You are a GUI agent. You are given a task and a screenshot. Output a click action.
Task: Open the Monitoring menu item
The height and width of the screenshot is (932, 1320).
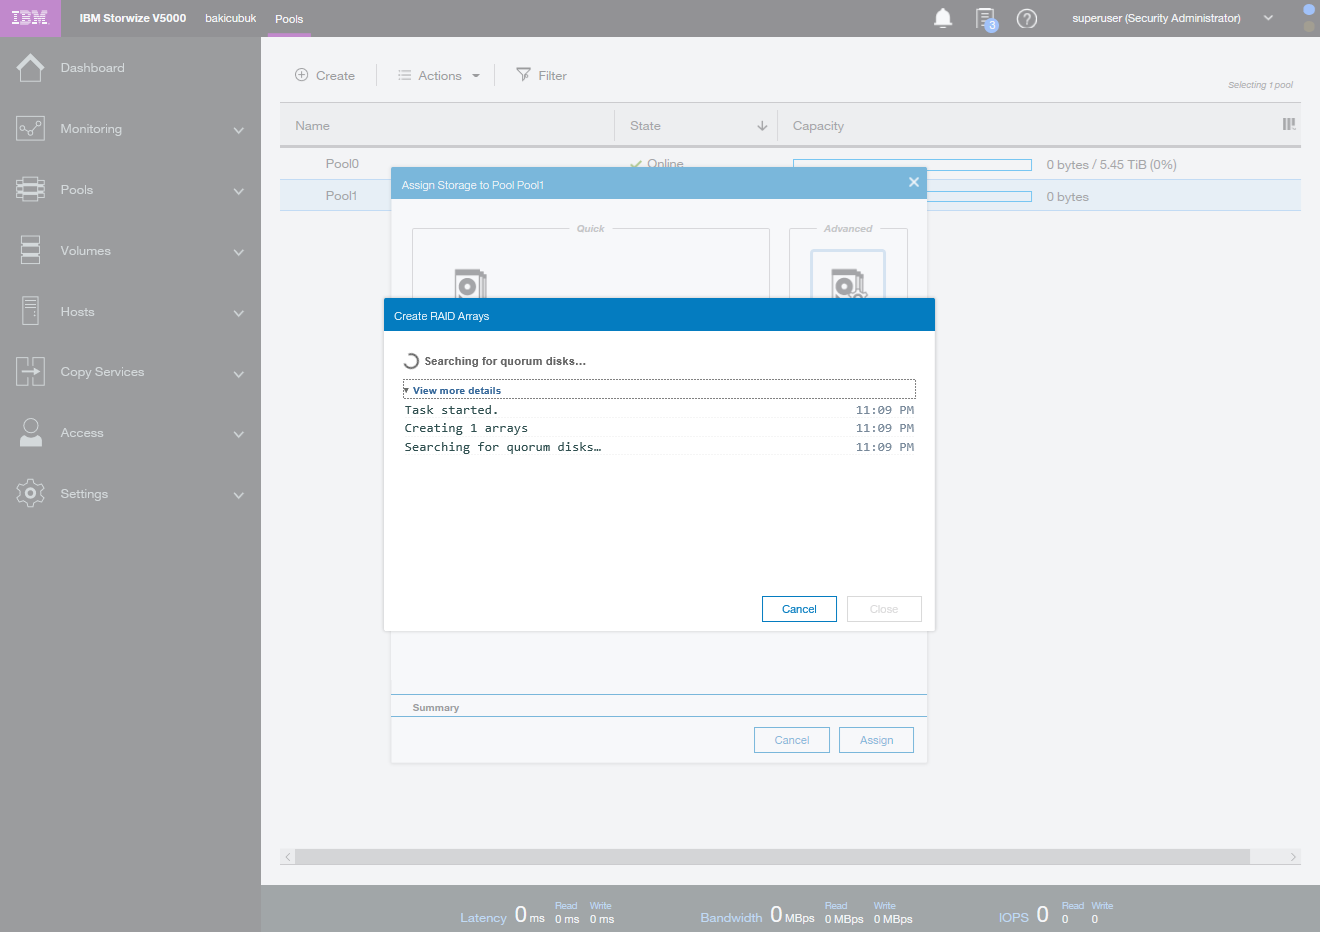tap(91, 129)
